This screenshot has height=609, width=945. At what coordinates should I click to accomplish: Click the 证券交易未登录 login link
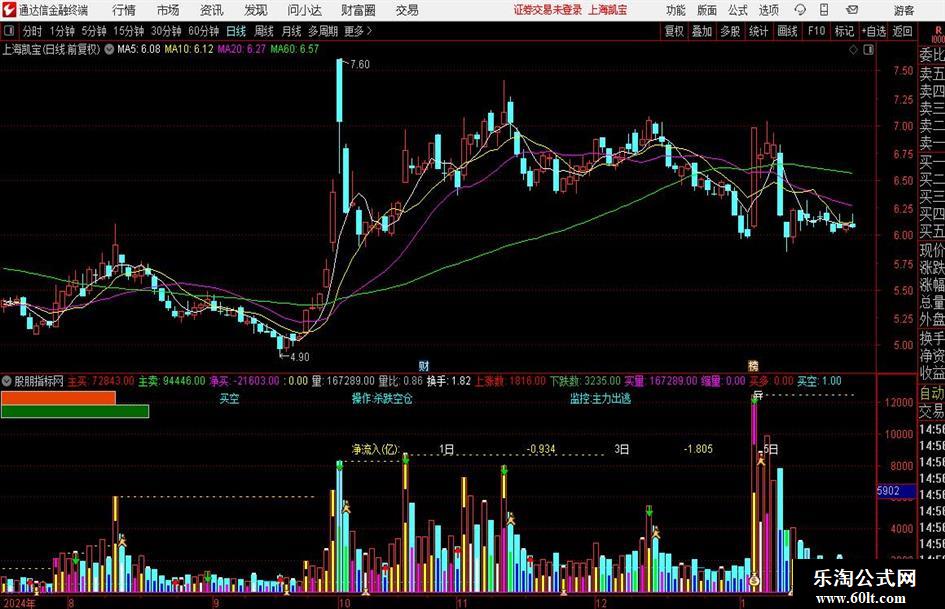(548, 10)
